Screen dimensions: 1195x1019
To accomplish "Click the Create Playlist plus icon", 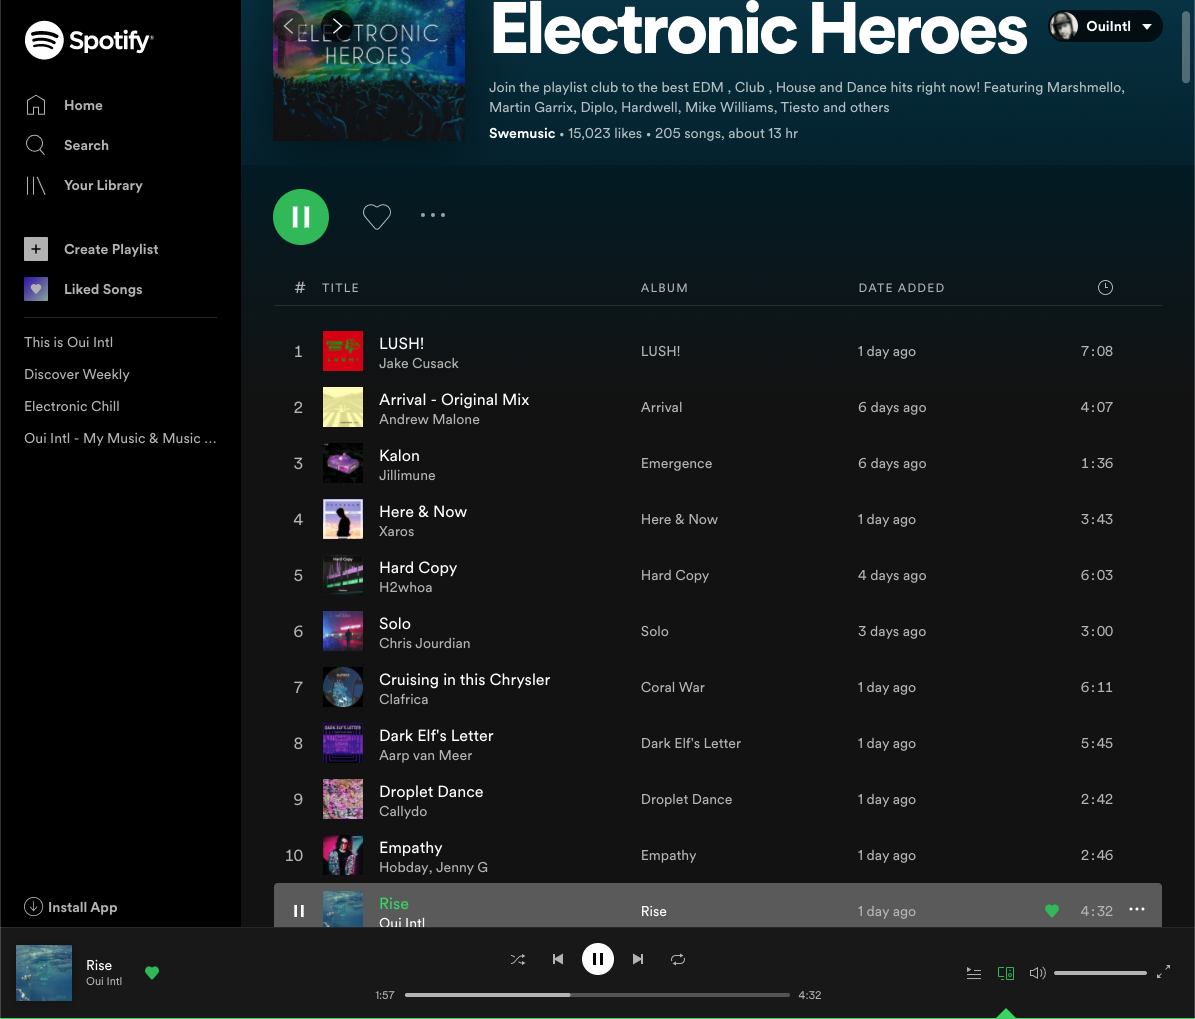I will [36, 249].
